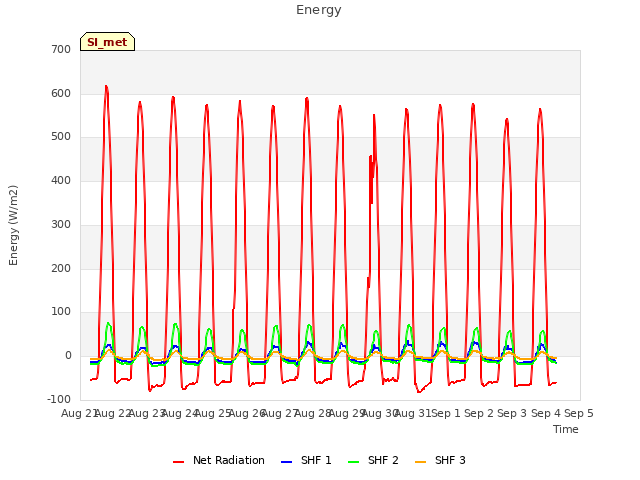Click the Sep 4 x-axis tick label
640x480 pixels.
tap(546, 413)
